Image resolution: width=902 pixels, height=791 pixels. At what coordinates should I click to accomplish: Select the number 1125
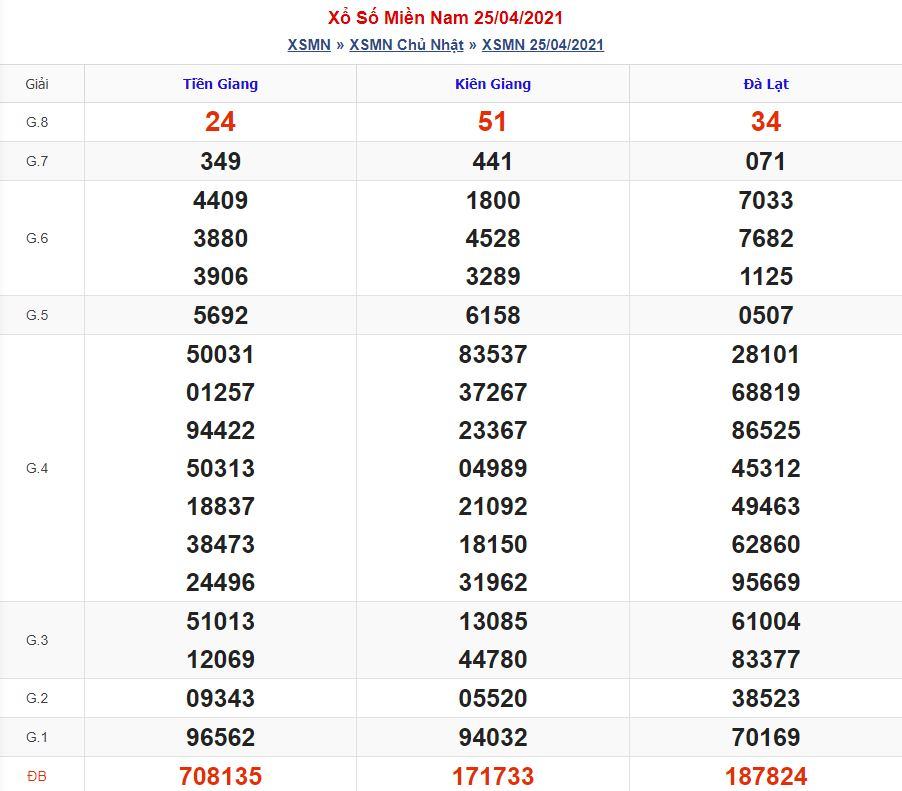(x=766, y=276)
